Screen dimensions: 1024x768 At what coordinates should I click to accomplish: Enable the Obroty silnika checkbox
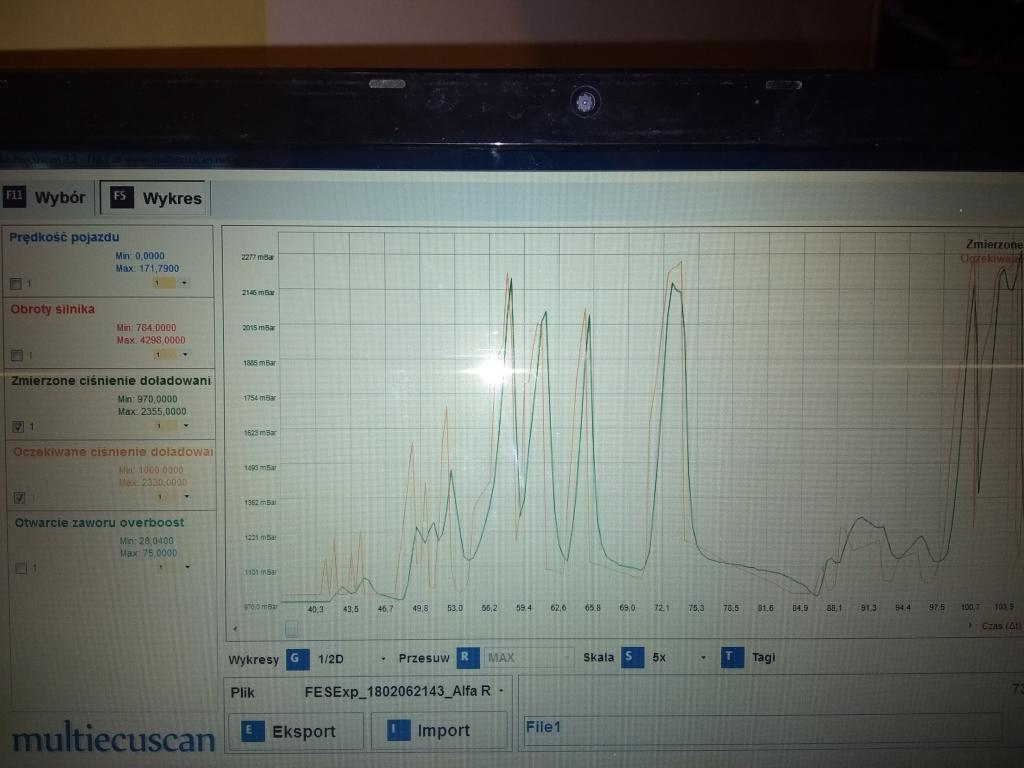click(x=17, y=355)
